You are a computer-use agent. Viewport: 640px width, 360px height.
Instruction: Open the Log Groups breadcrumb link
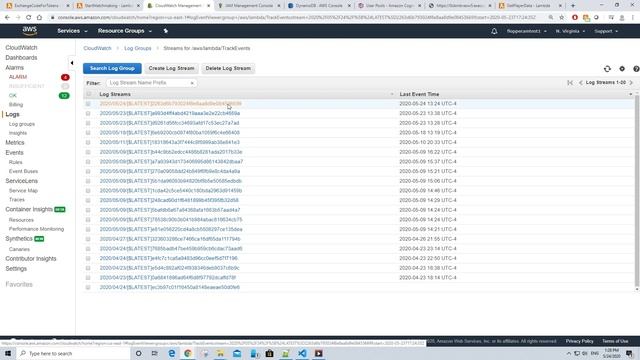[x=138, y=48]
